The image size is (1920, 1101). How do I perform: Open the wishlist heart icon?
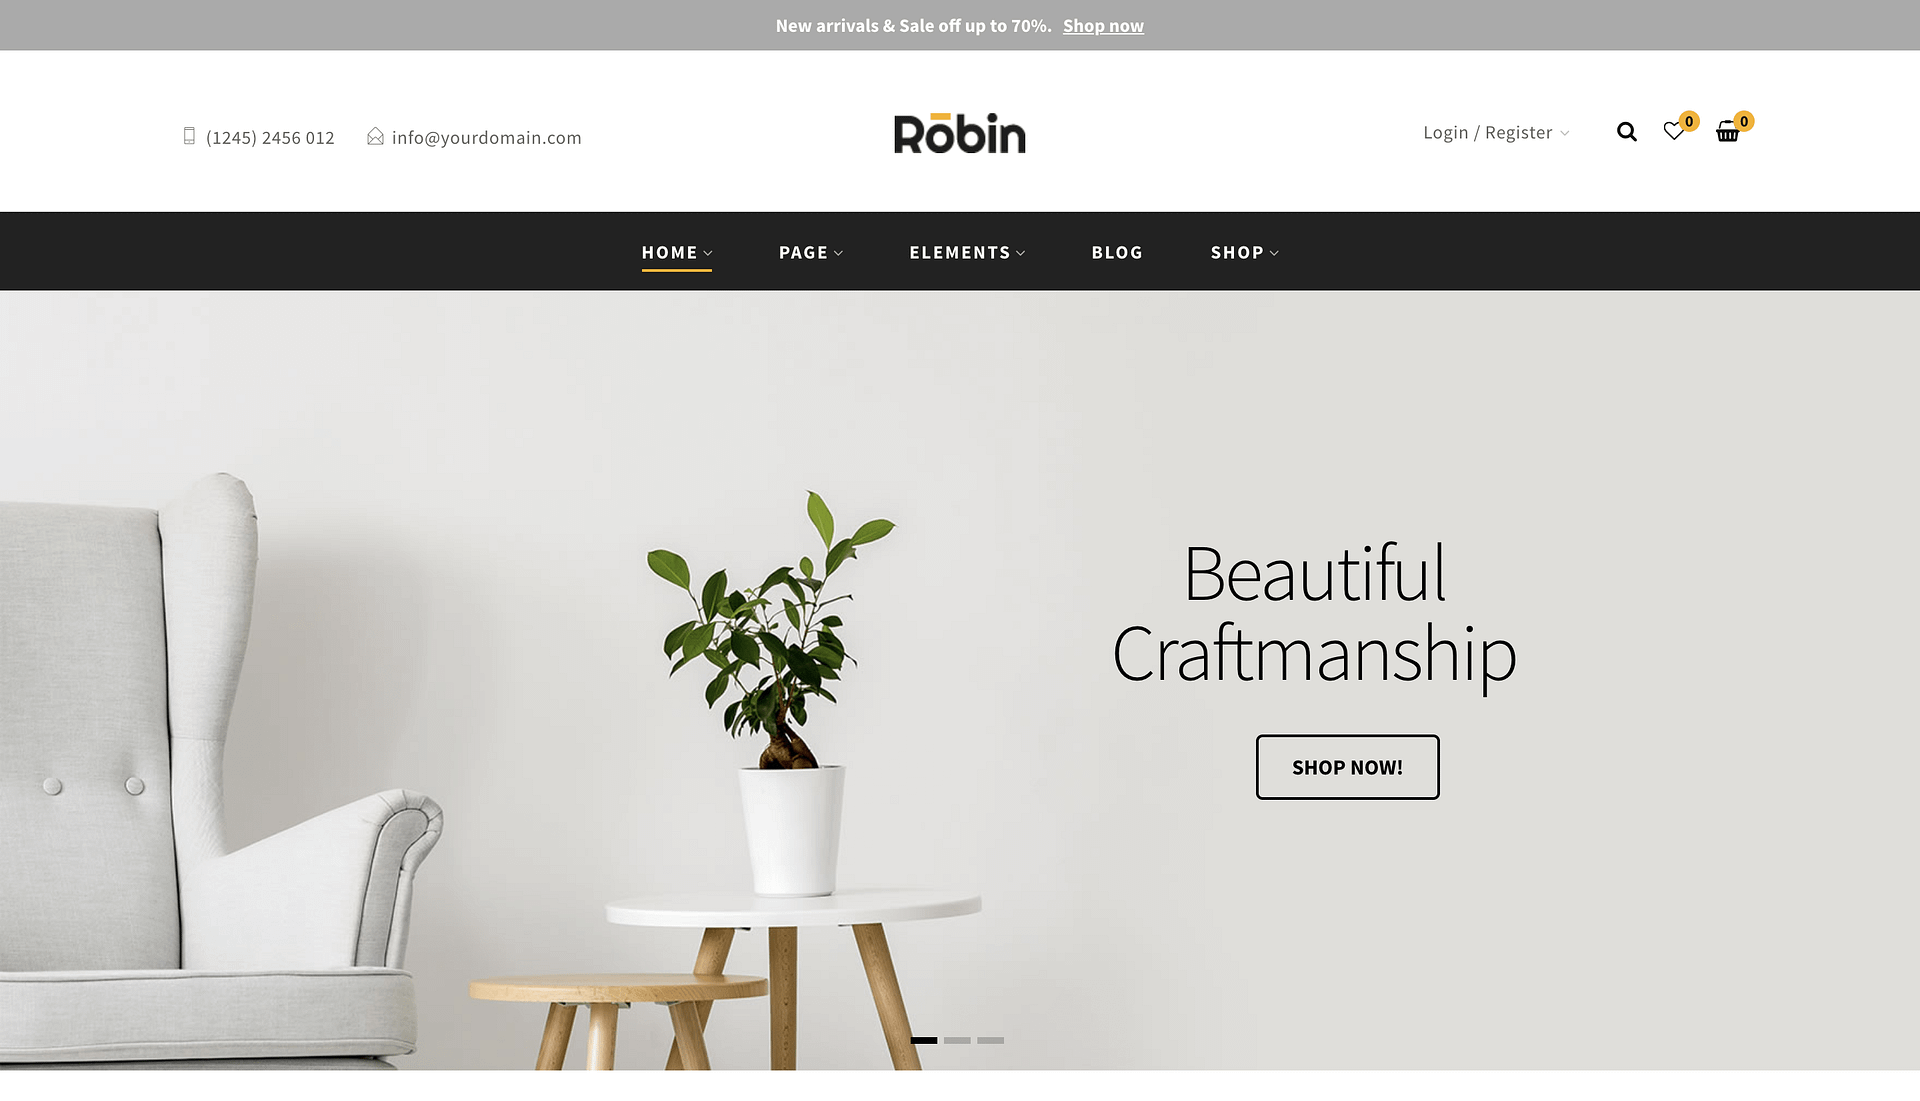tap(1673, 132)
